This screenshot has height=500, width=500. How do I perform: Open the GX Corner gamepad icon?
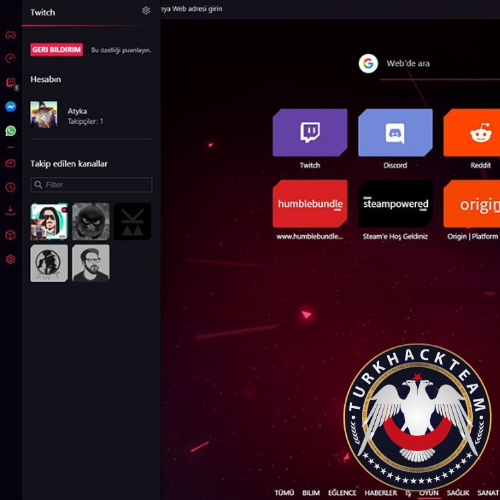click(11, 35)
